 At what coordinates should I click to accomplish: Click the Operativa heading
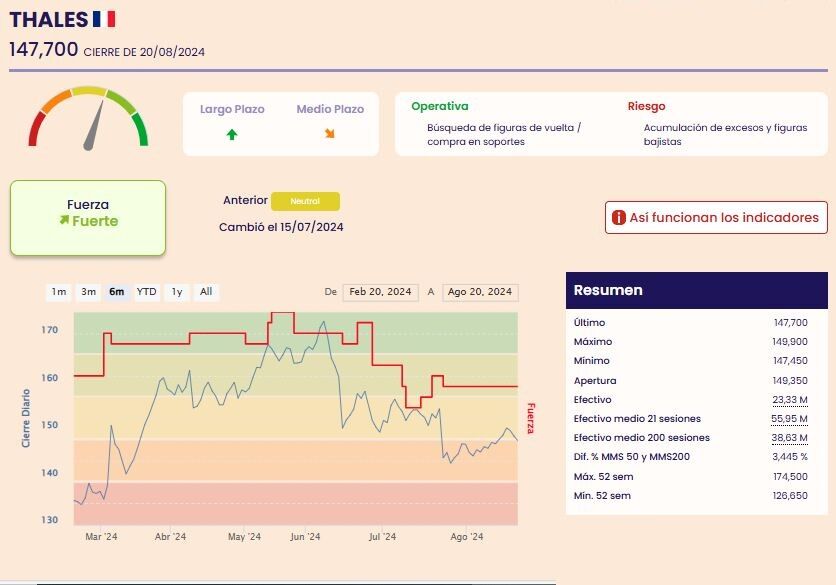point(440,106)
